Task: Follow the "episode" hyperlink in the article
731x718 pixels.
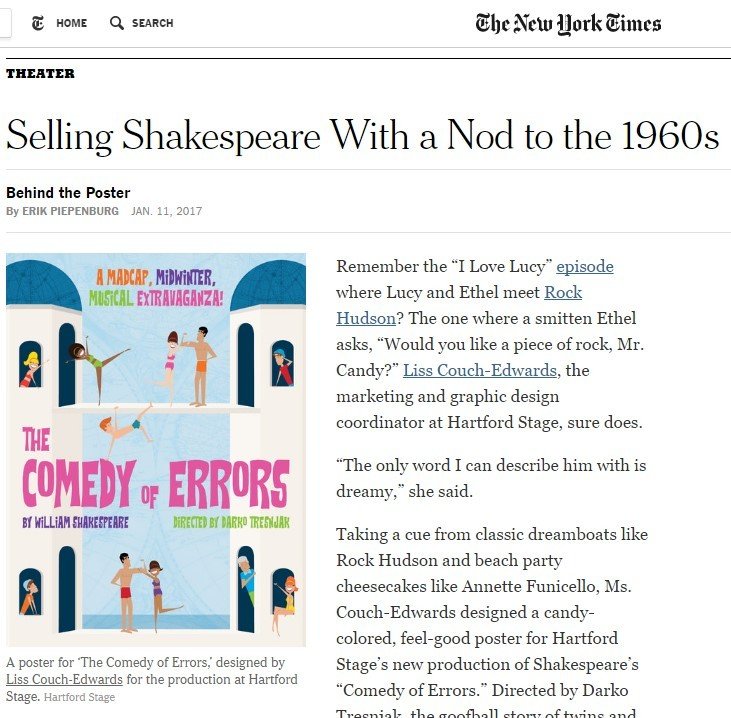Action: pos(585,266)
